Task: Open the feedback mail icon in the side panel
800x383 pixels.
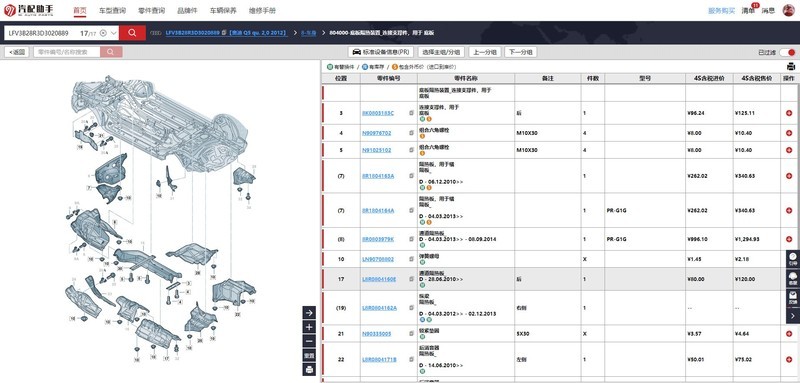Action: [x=793, y=297]
